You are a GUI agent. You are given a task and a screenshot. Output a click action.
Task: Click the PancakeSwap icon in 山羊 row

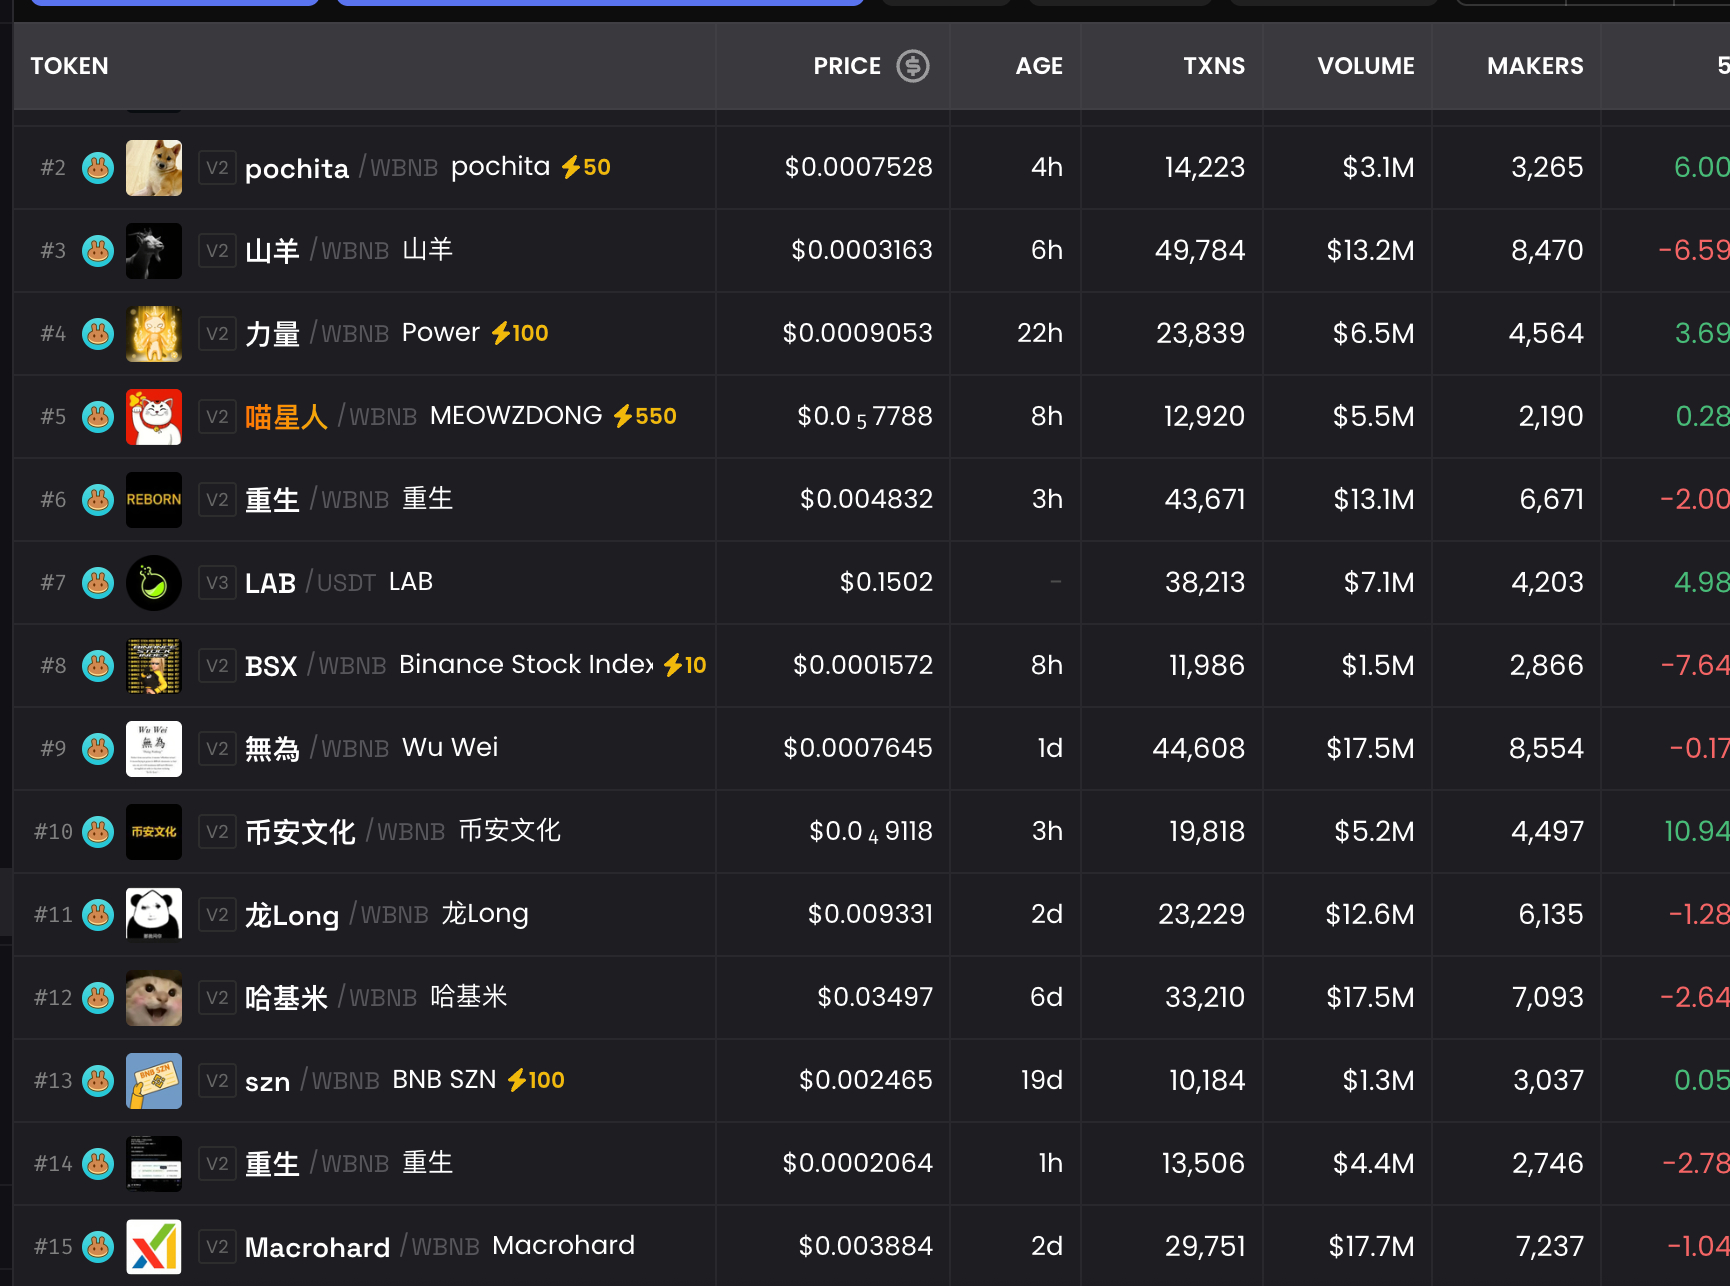tap(98, 250)
